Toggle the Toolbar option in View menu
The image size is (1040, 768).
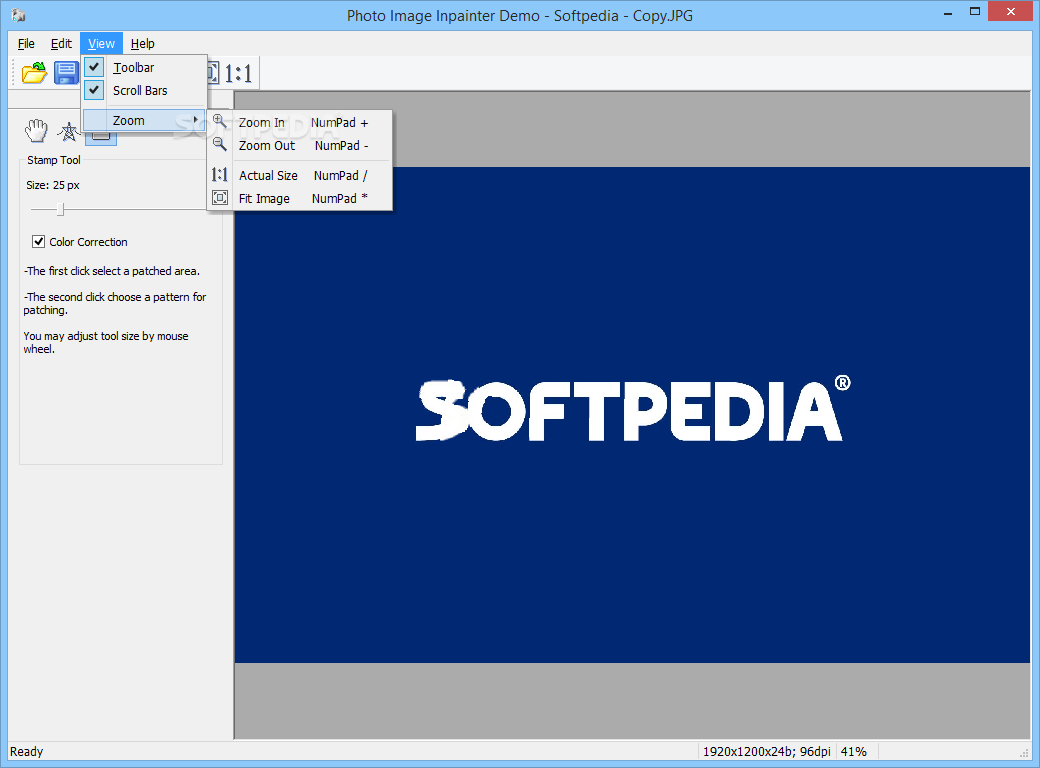point(144,68)
